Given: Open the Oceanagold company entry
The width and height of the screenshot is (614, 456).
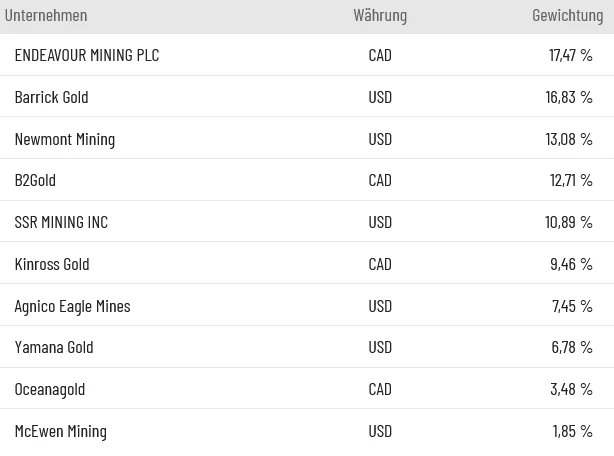Looking at the screenshot, I should click(50, 389).
